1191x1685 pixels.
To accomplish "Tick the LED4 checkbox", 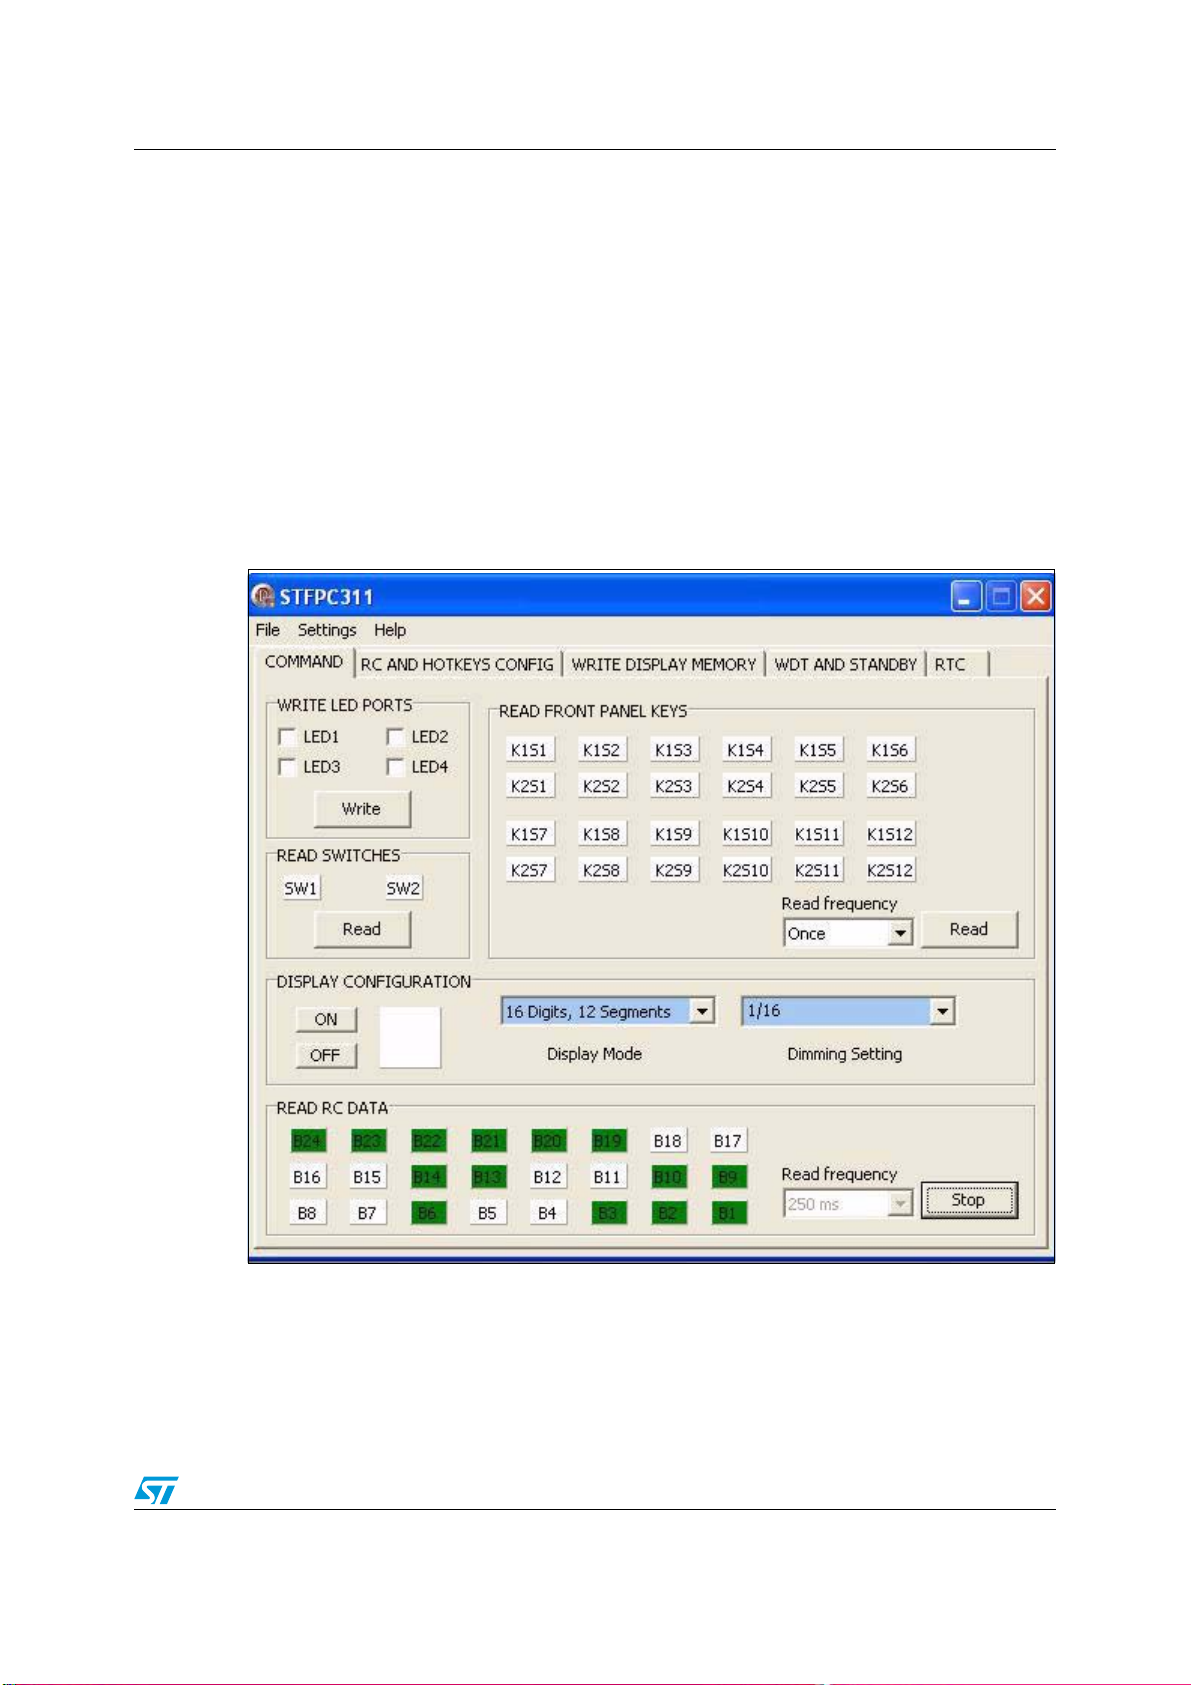I will 395,767.
